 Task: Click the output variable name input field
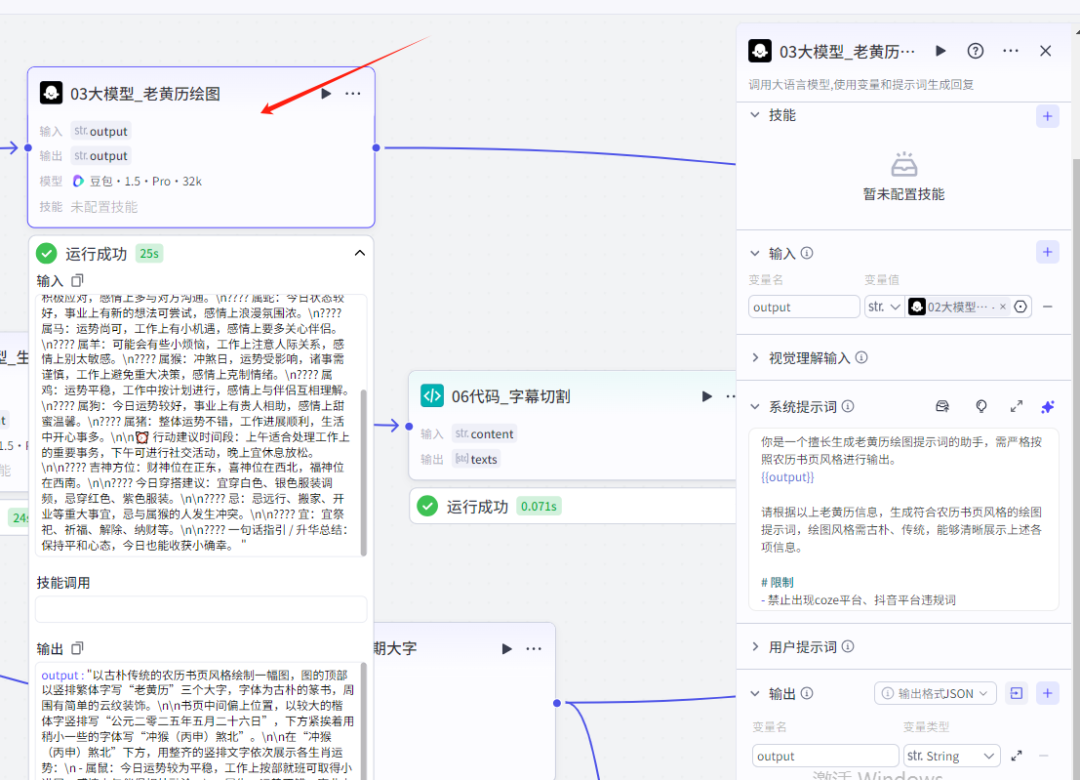point(824,755)
